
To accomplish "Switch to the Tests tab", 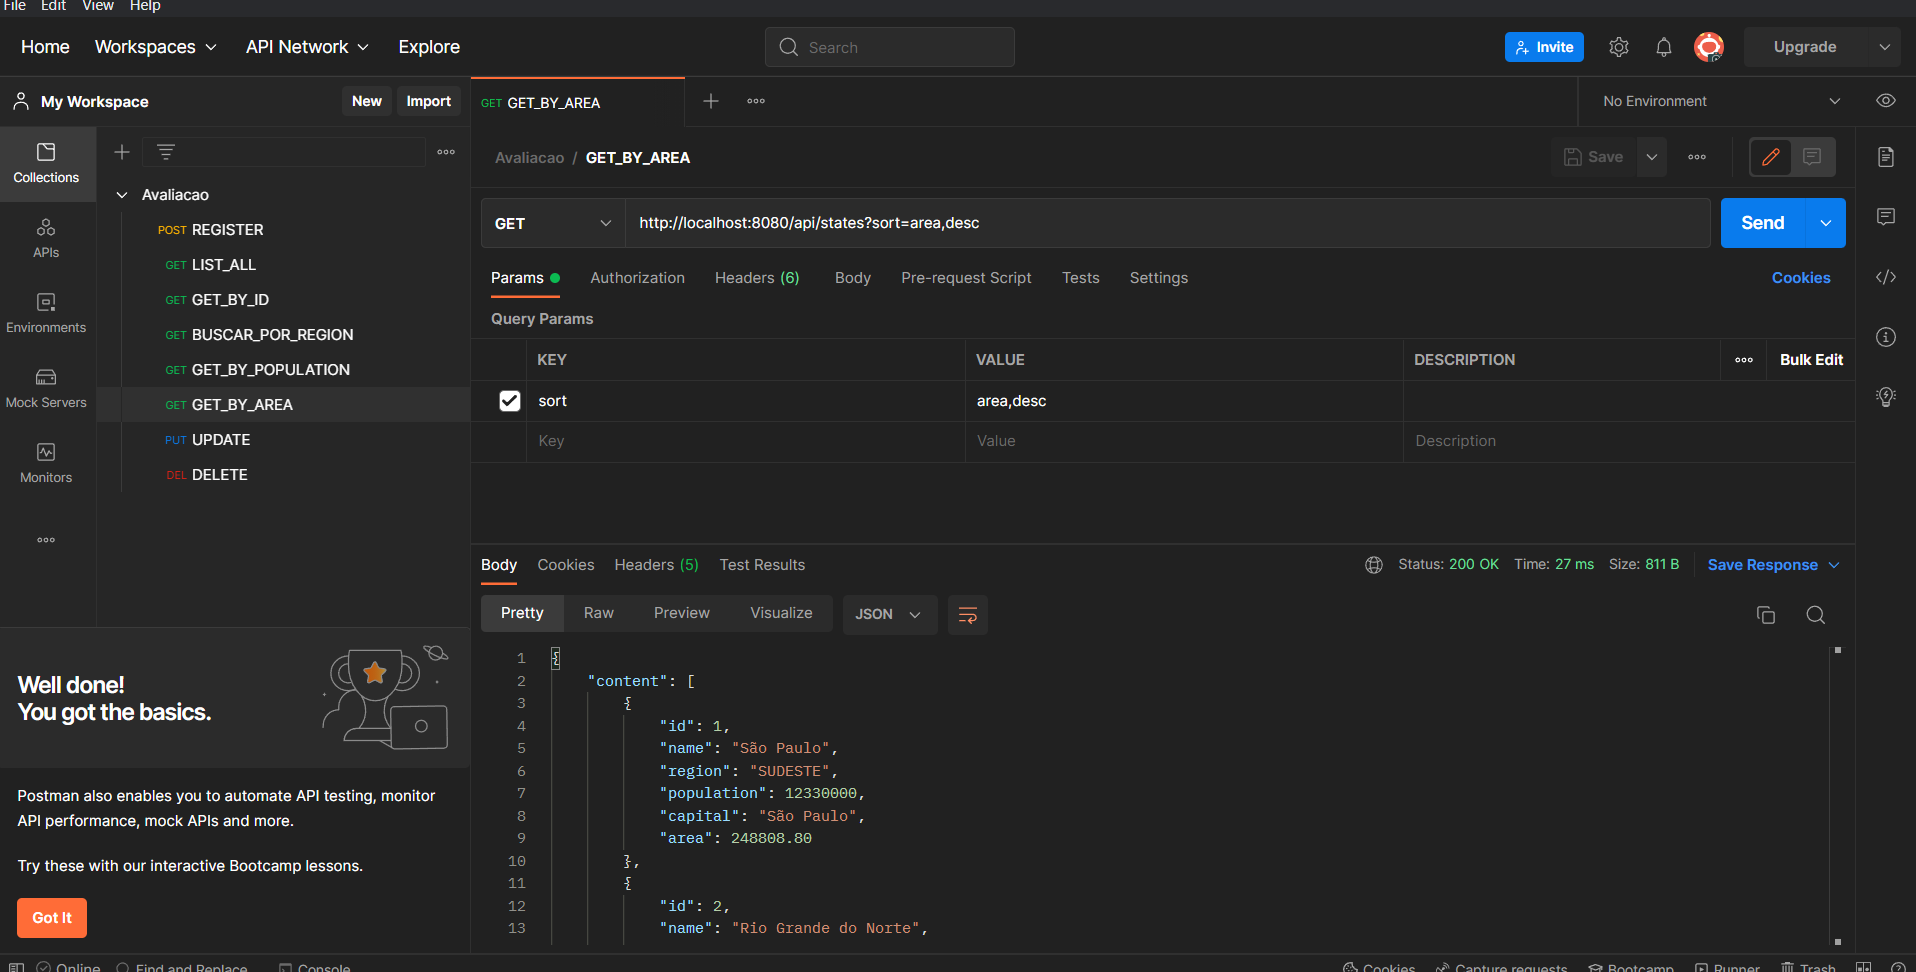I will (x=1081, y=278).
